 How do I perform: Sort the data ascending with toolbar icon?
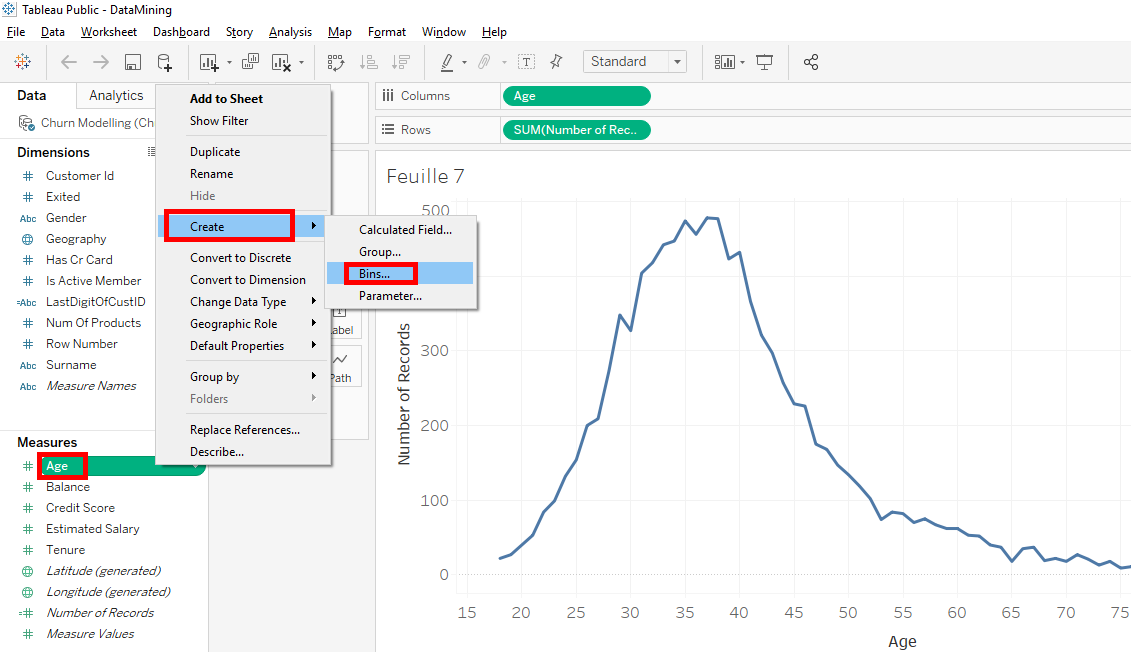coord(369,61)
